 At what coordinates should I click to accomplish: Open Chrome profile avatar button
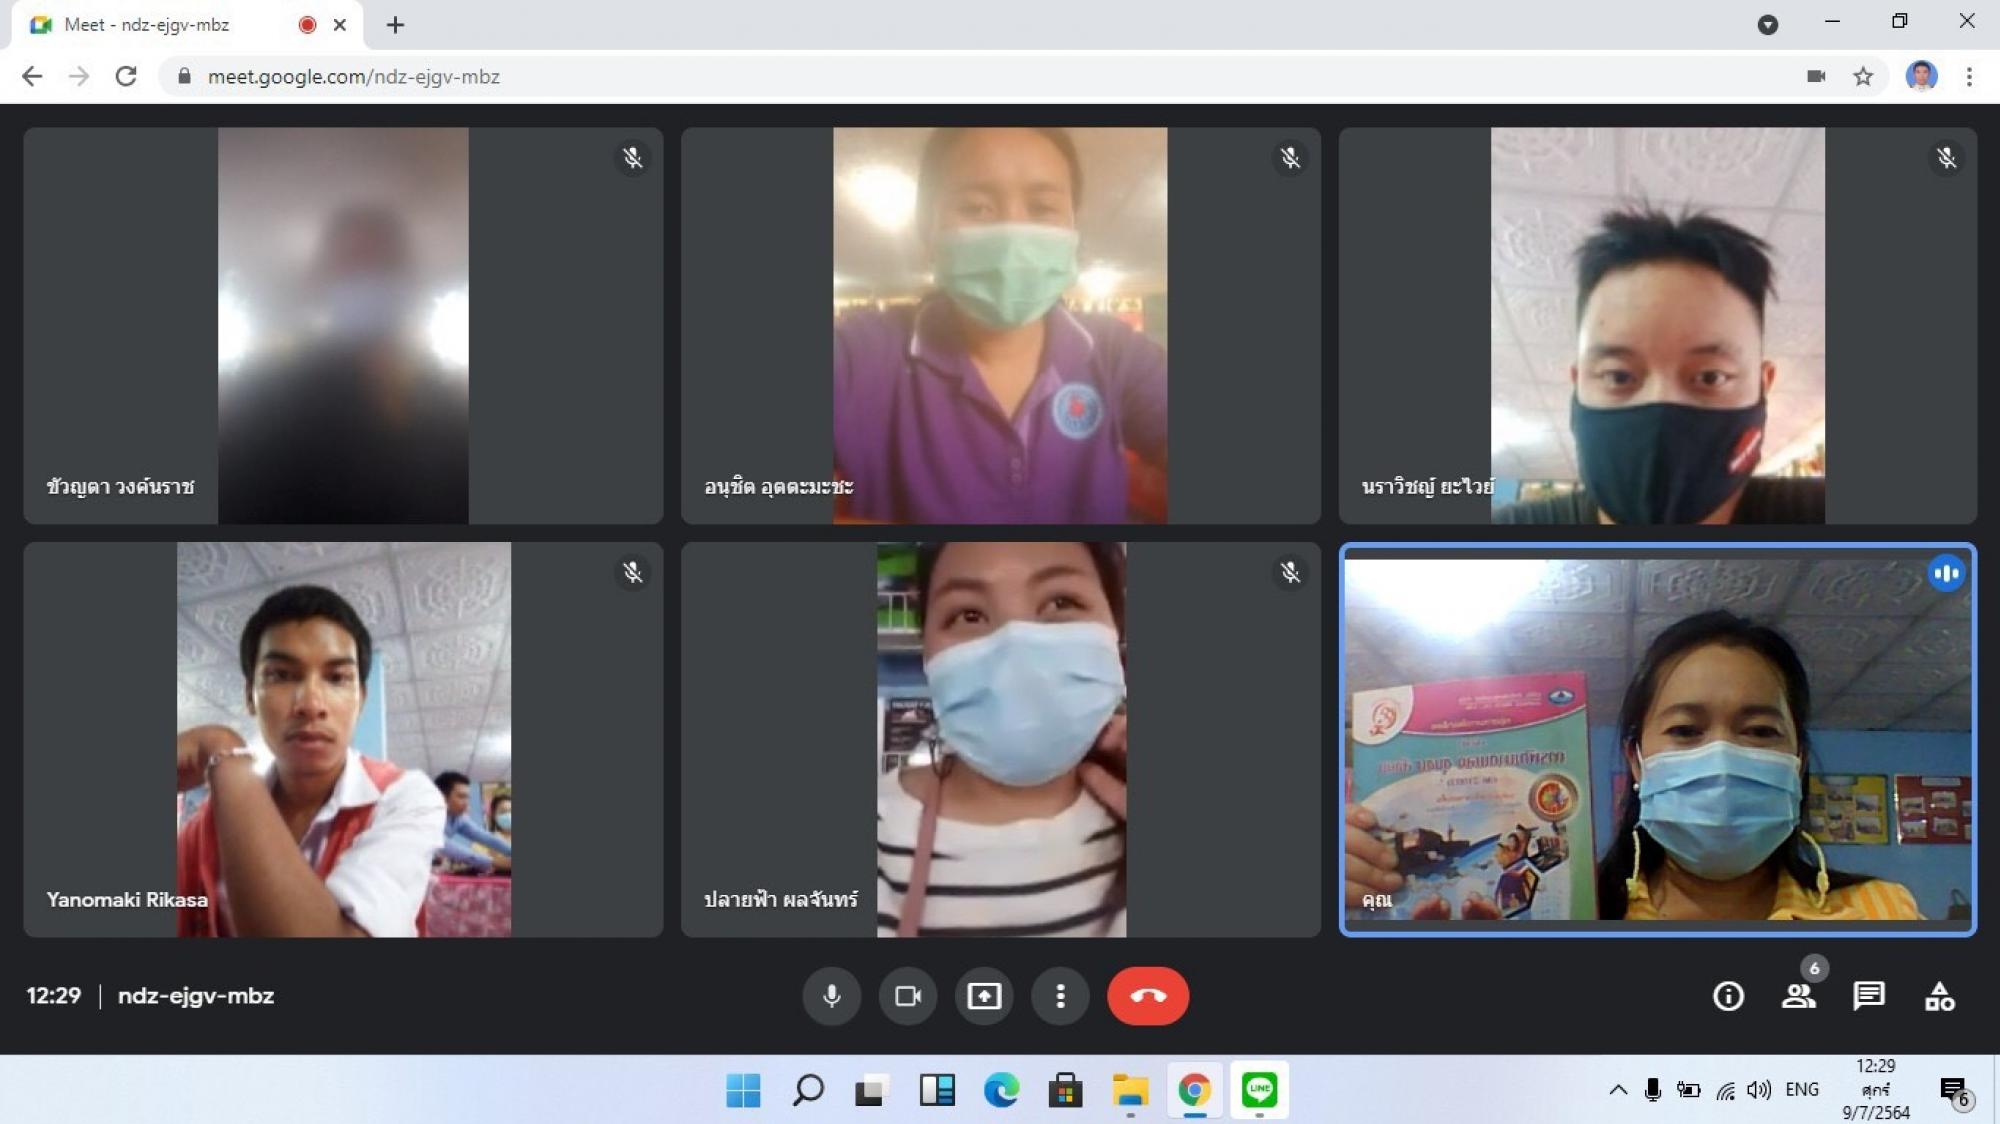coord(1921,77)
